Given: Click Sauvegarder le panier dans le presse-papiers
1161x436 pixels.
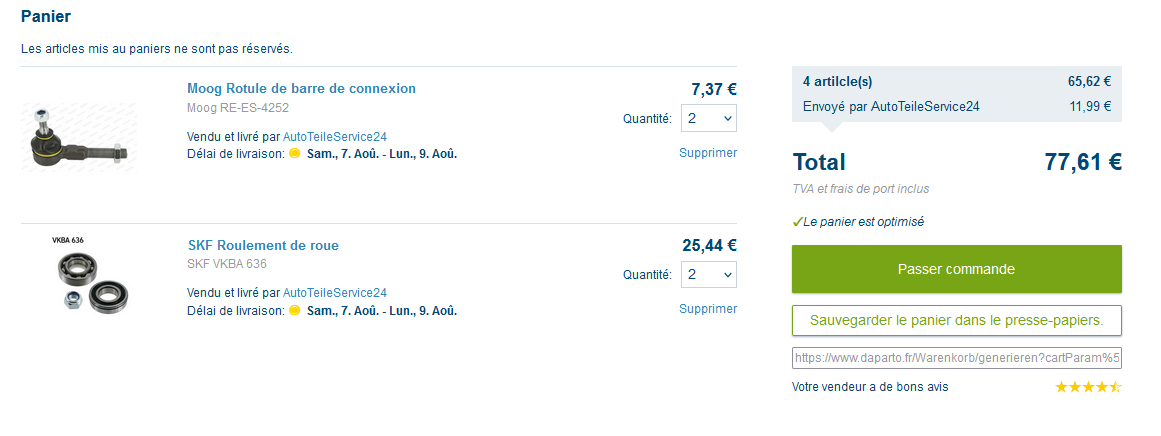Looking at the screenshot, I should (x=956, y=321).
